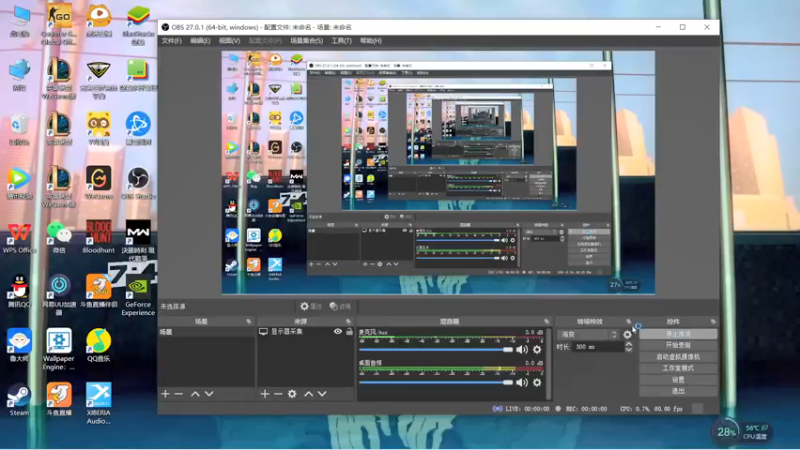Pop out the 控件 dock panel
This screenshot has width=800, height=450.
coord(713,321)
